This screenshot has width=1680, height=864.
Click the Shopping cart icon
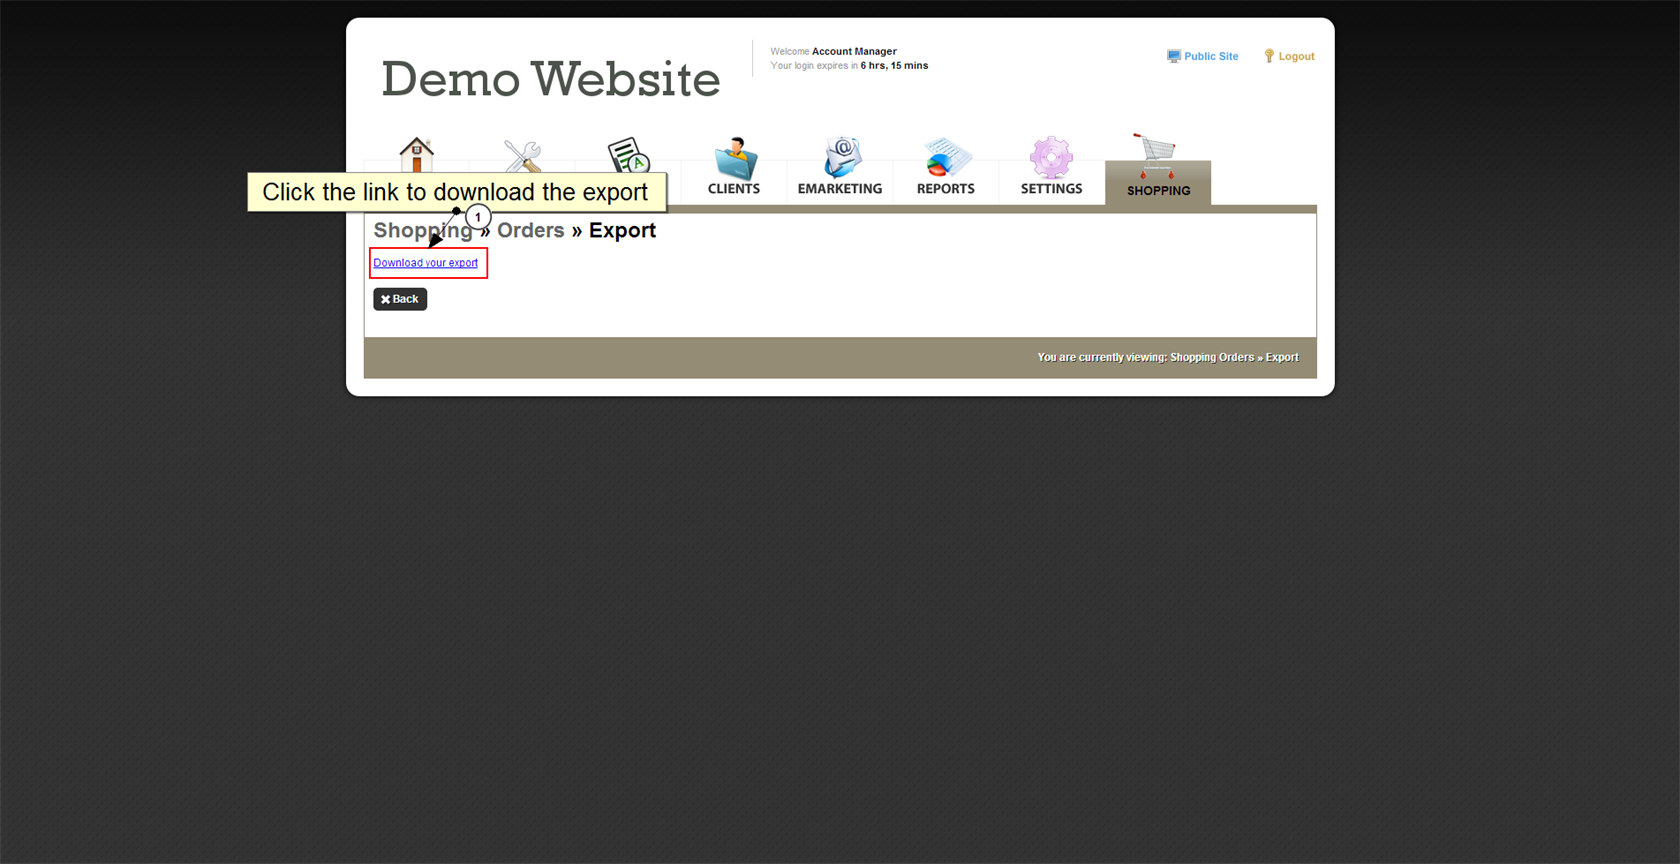click(x=1156, y=156)
